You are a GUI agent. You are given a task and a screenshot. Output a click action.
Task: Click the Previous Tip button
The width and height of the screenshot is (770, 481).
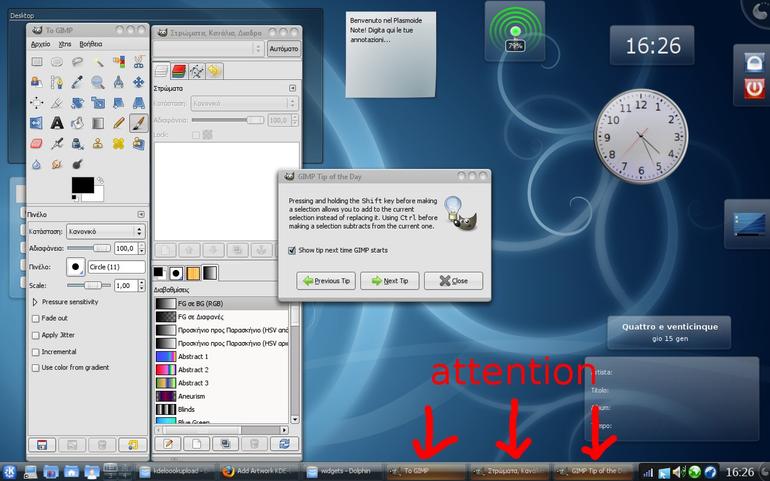point(326,281)
